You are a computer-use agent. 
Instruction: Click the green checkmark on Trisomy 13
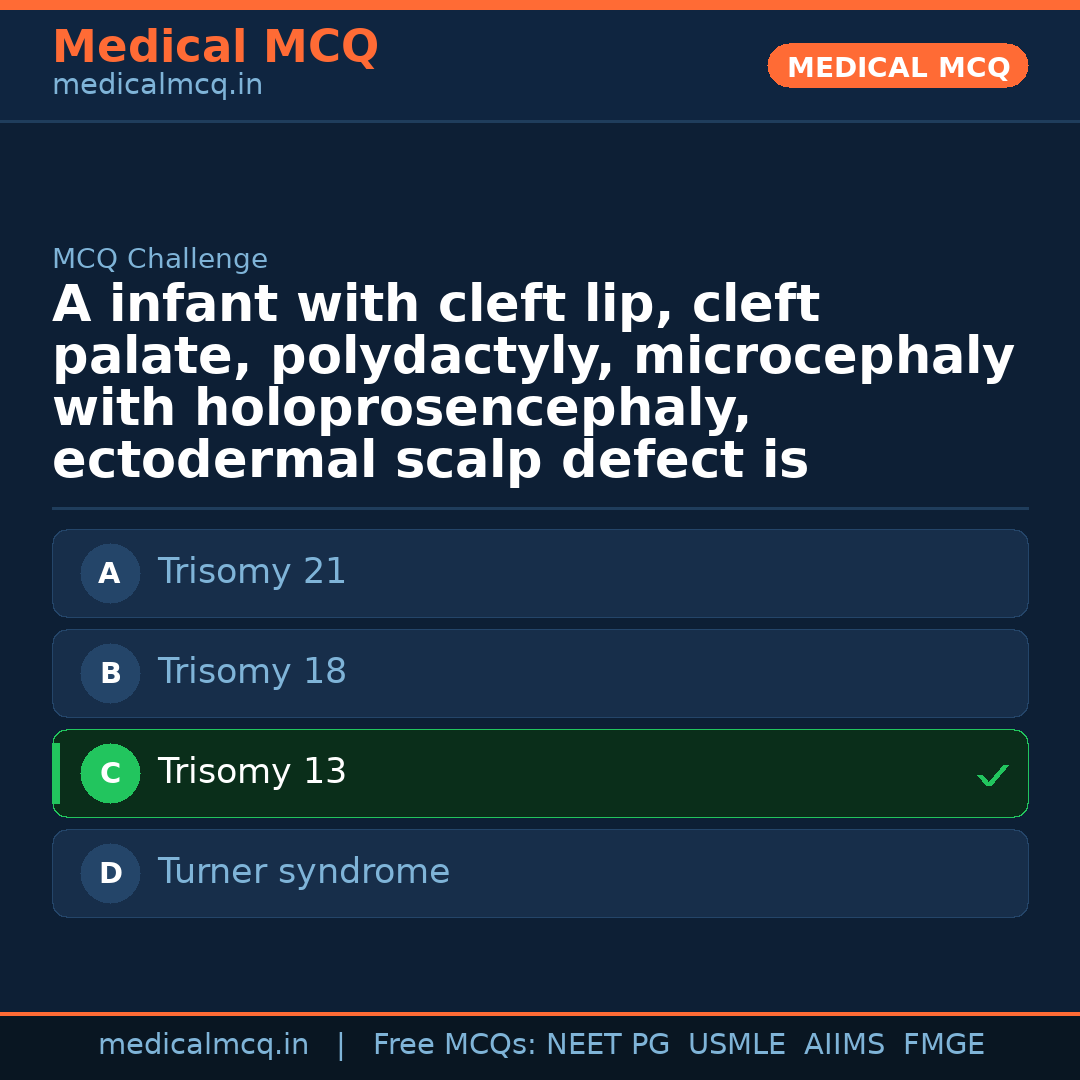click(992, 775)
